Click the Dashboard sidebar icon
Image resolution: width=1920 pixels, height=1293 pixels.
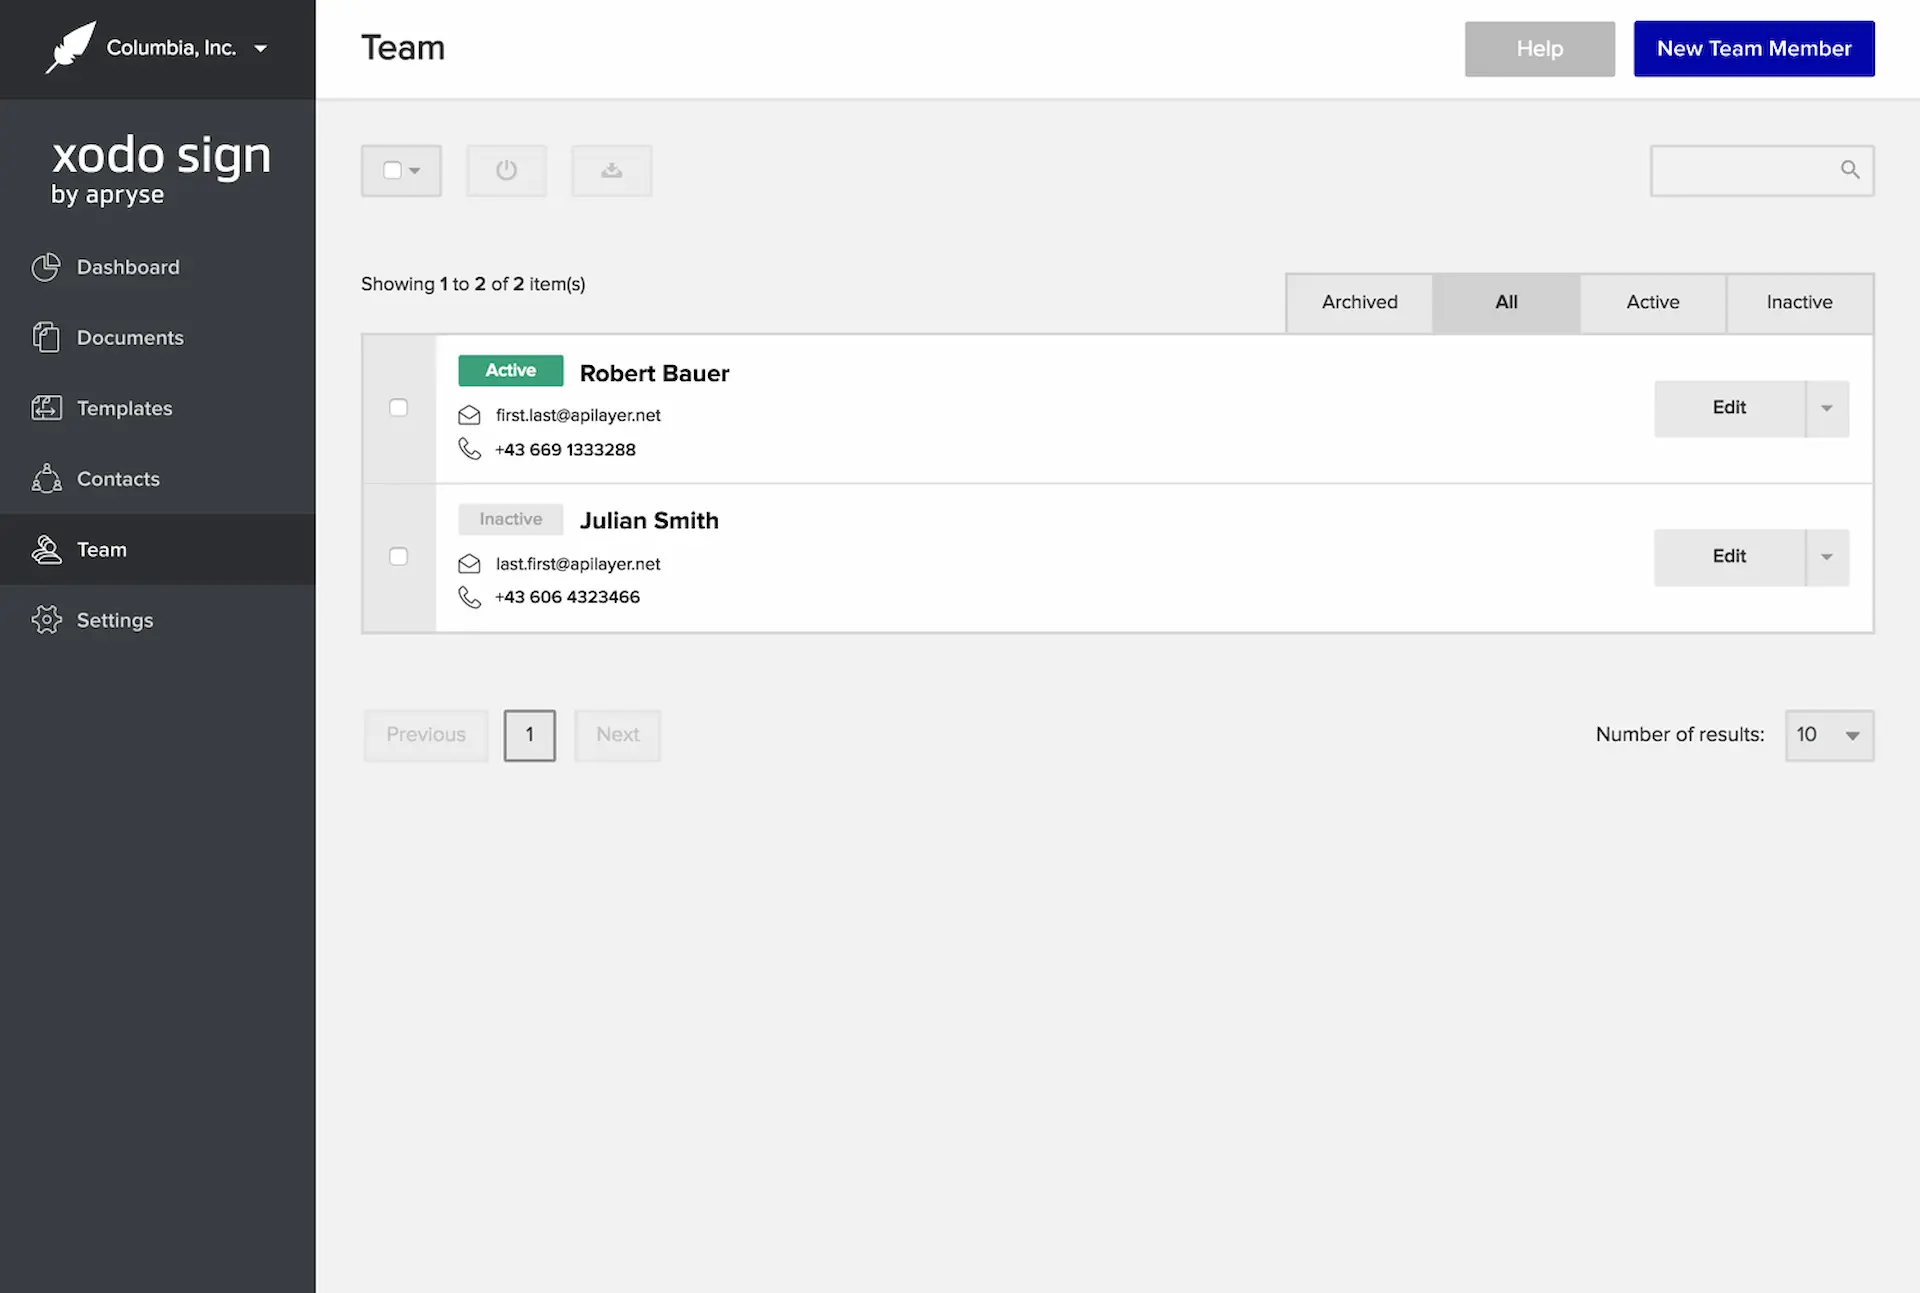(43, 267)
